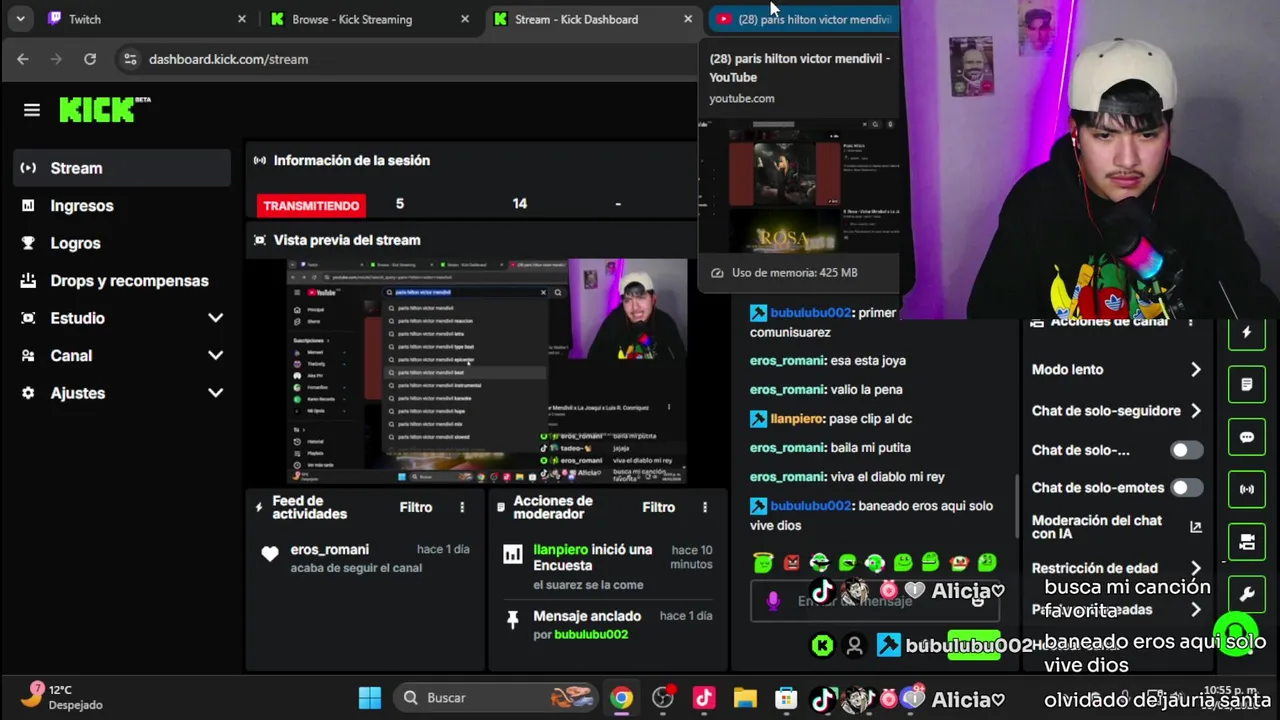Open Ingresos in the sidebar
This screenshot has height=720, width=1280.
click(x=122, y=206)
